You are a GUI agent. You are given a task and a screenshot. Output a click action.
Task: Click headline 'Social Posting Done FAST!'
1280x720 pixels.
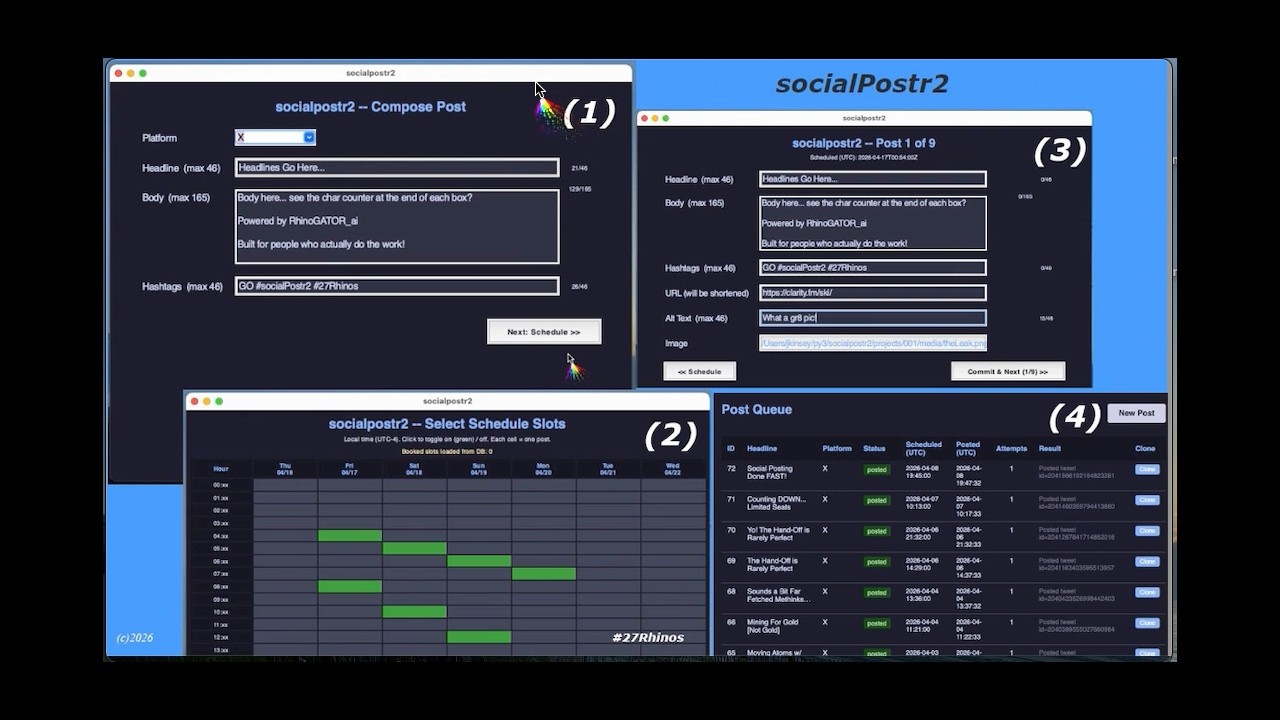click(x=770, y=472)
